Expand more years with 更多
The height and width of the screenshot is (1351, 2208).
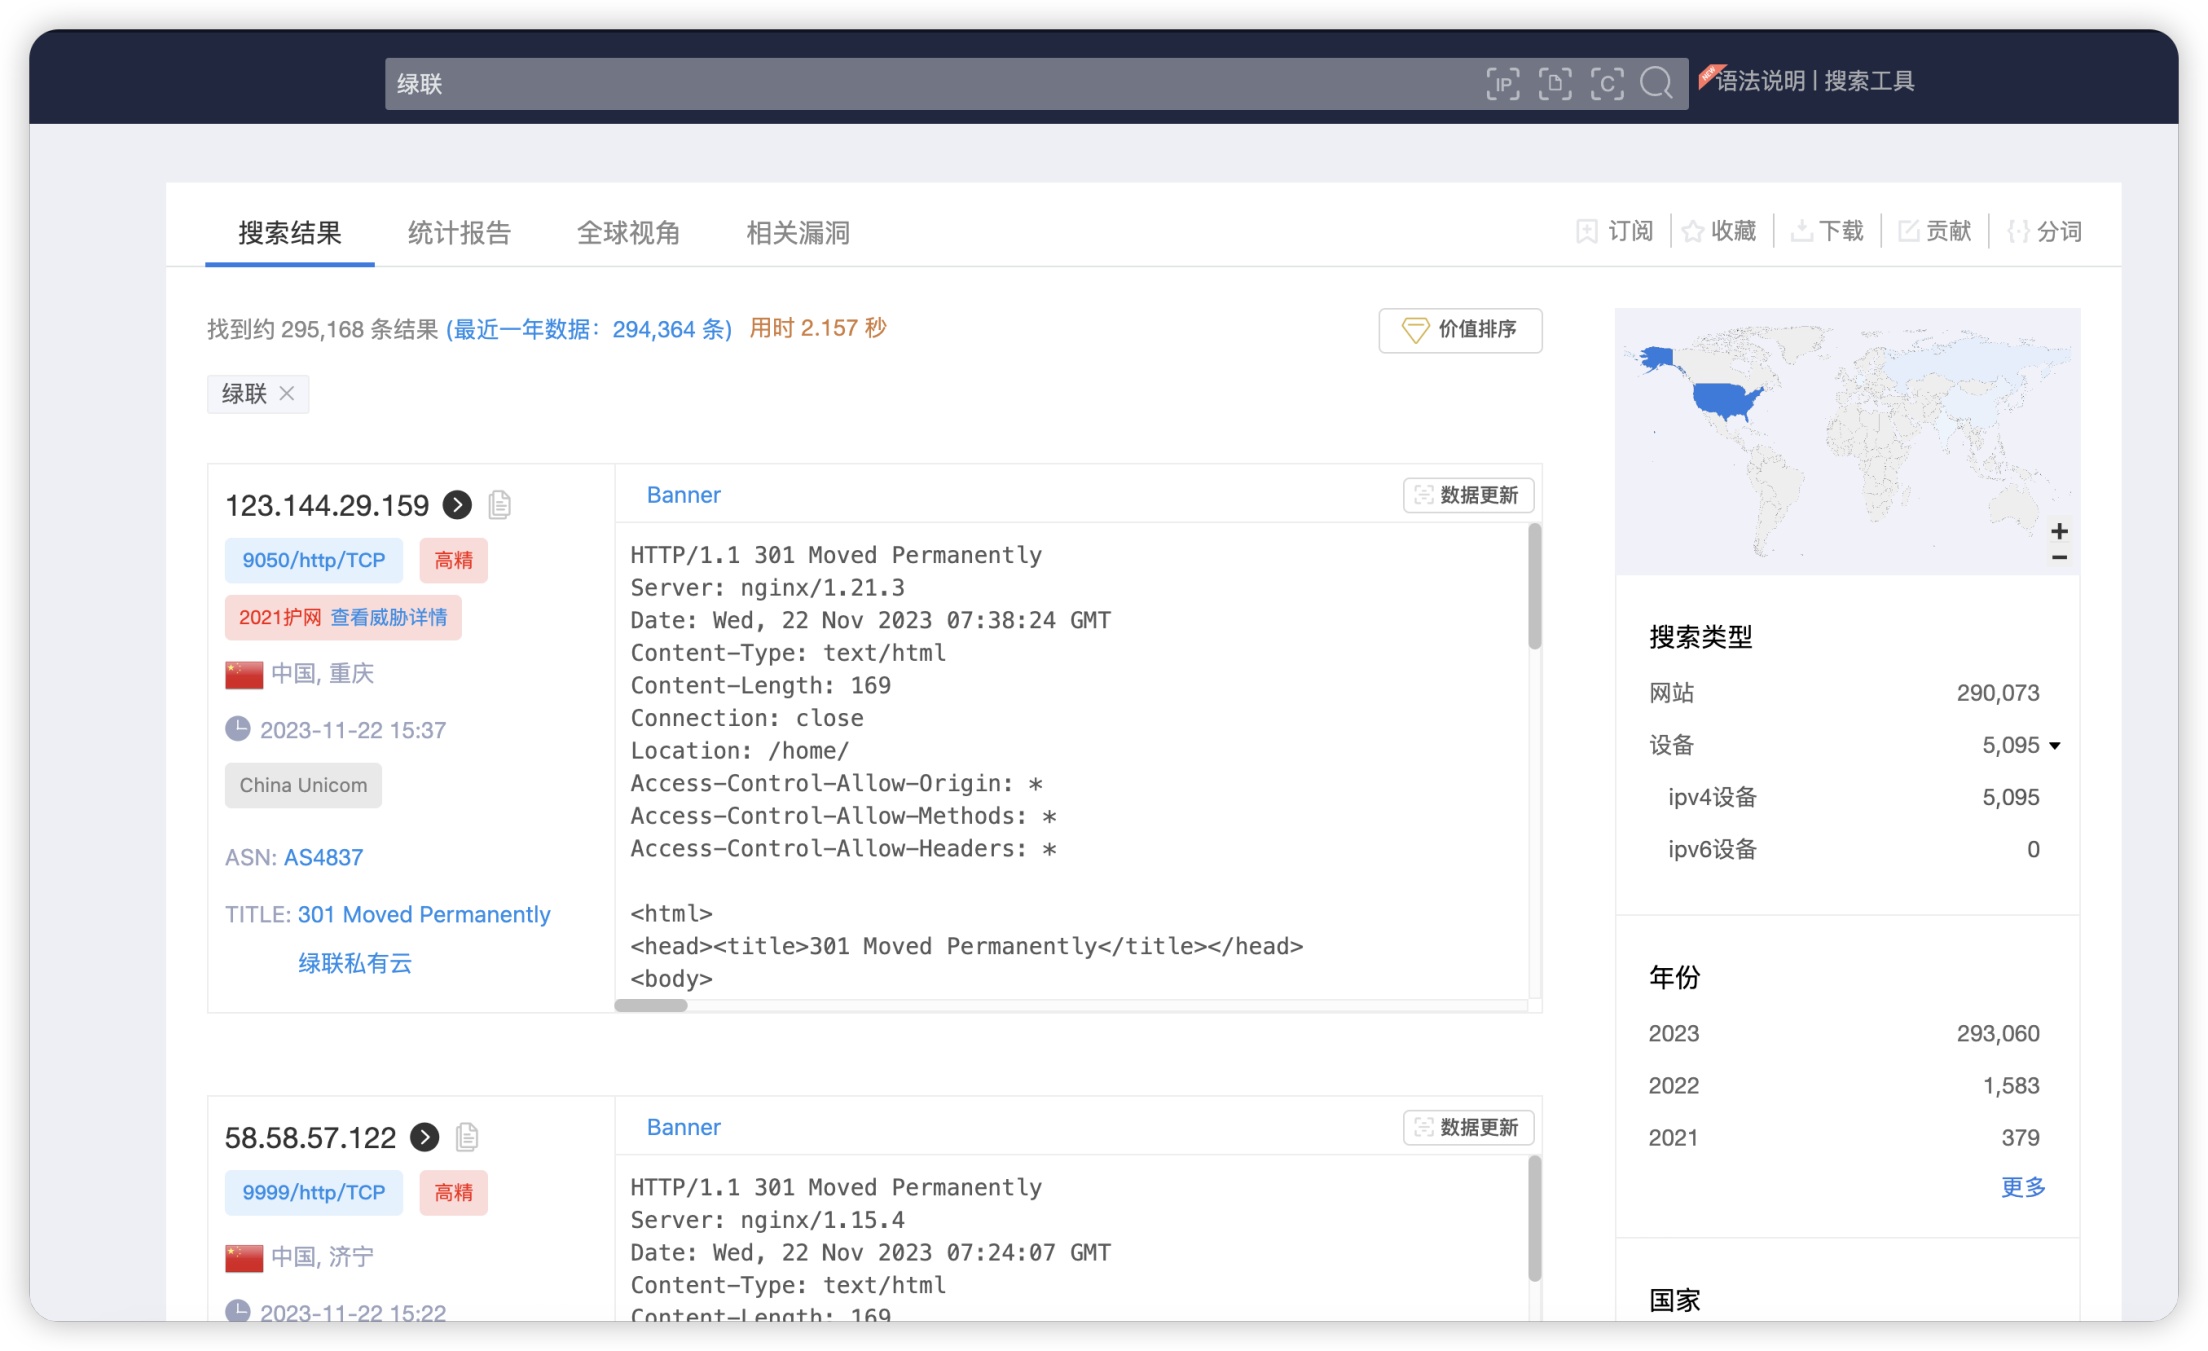coord(2022,1187)
